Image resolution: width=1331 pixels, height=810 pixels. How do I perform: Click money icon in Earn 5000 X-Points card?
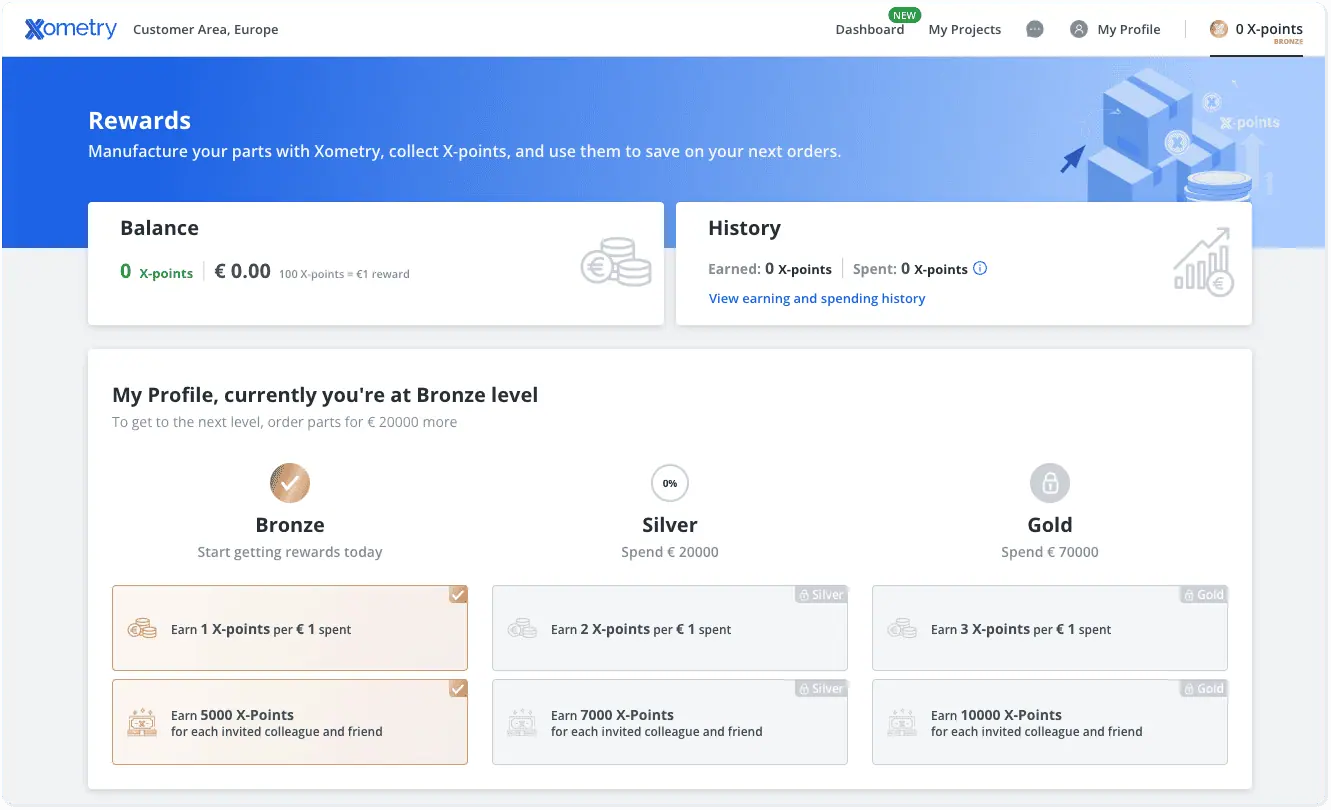point(142,723)
